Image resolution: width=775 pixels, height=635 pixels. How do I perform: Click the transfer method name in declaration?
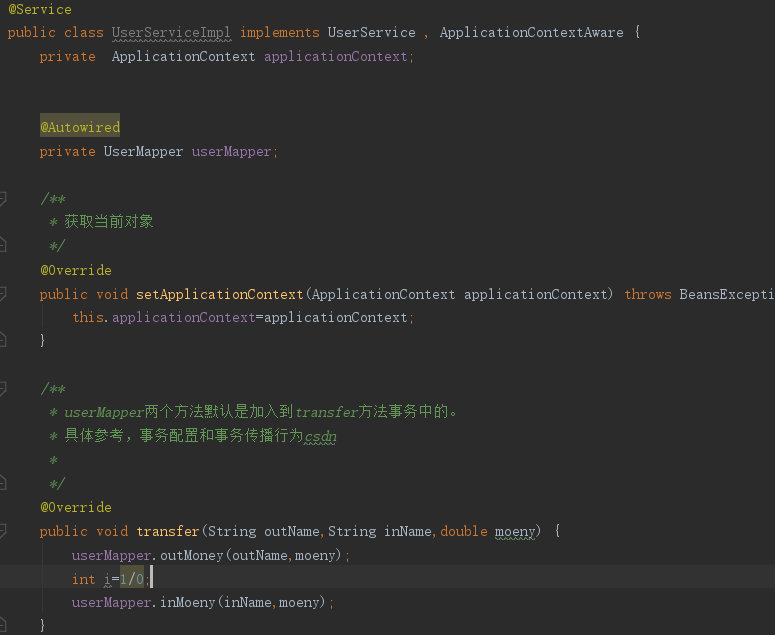[x=168, y=531]
